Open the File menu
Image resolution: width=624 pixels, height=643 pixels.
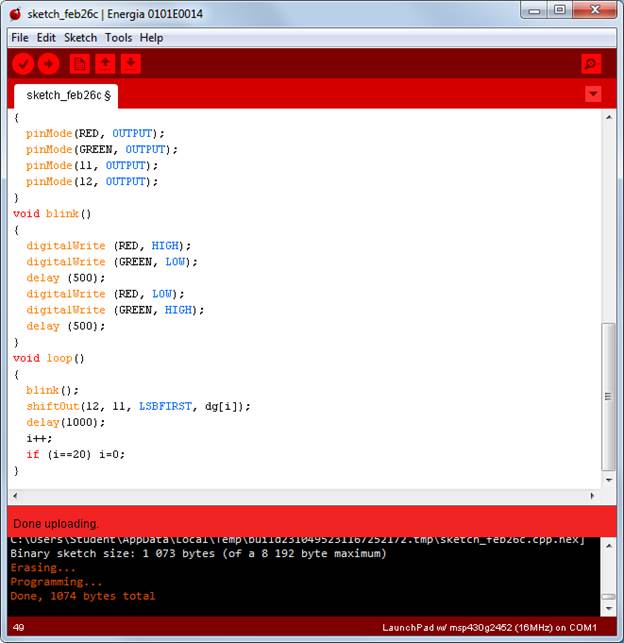pos(20,38)
